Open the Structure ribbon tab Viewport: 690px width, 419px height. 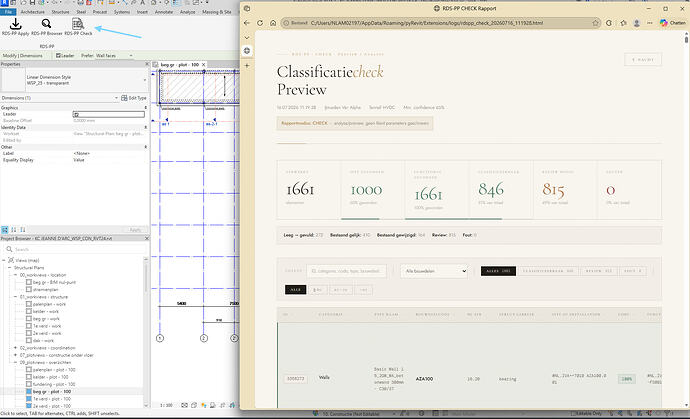[x=60, y=12]
